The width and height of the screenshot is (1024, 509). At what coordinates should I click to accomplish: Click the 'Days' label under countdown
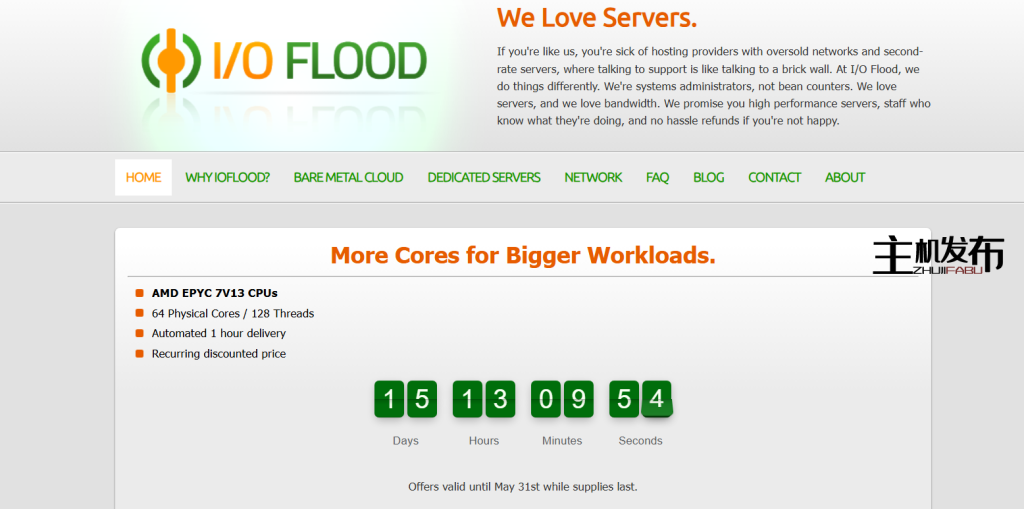point(406,440)
